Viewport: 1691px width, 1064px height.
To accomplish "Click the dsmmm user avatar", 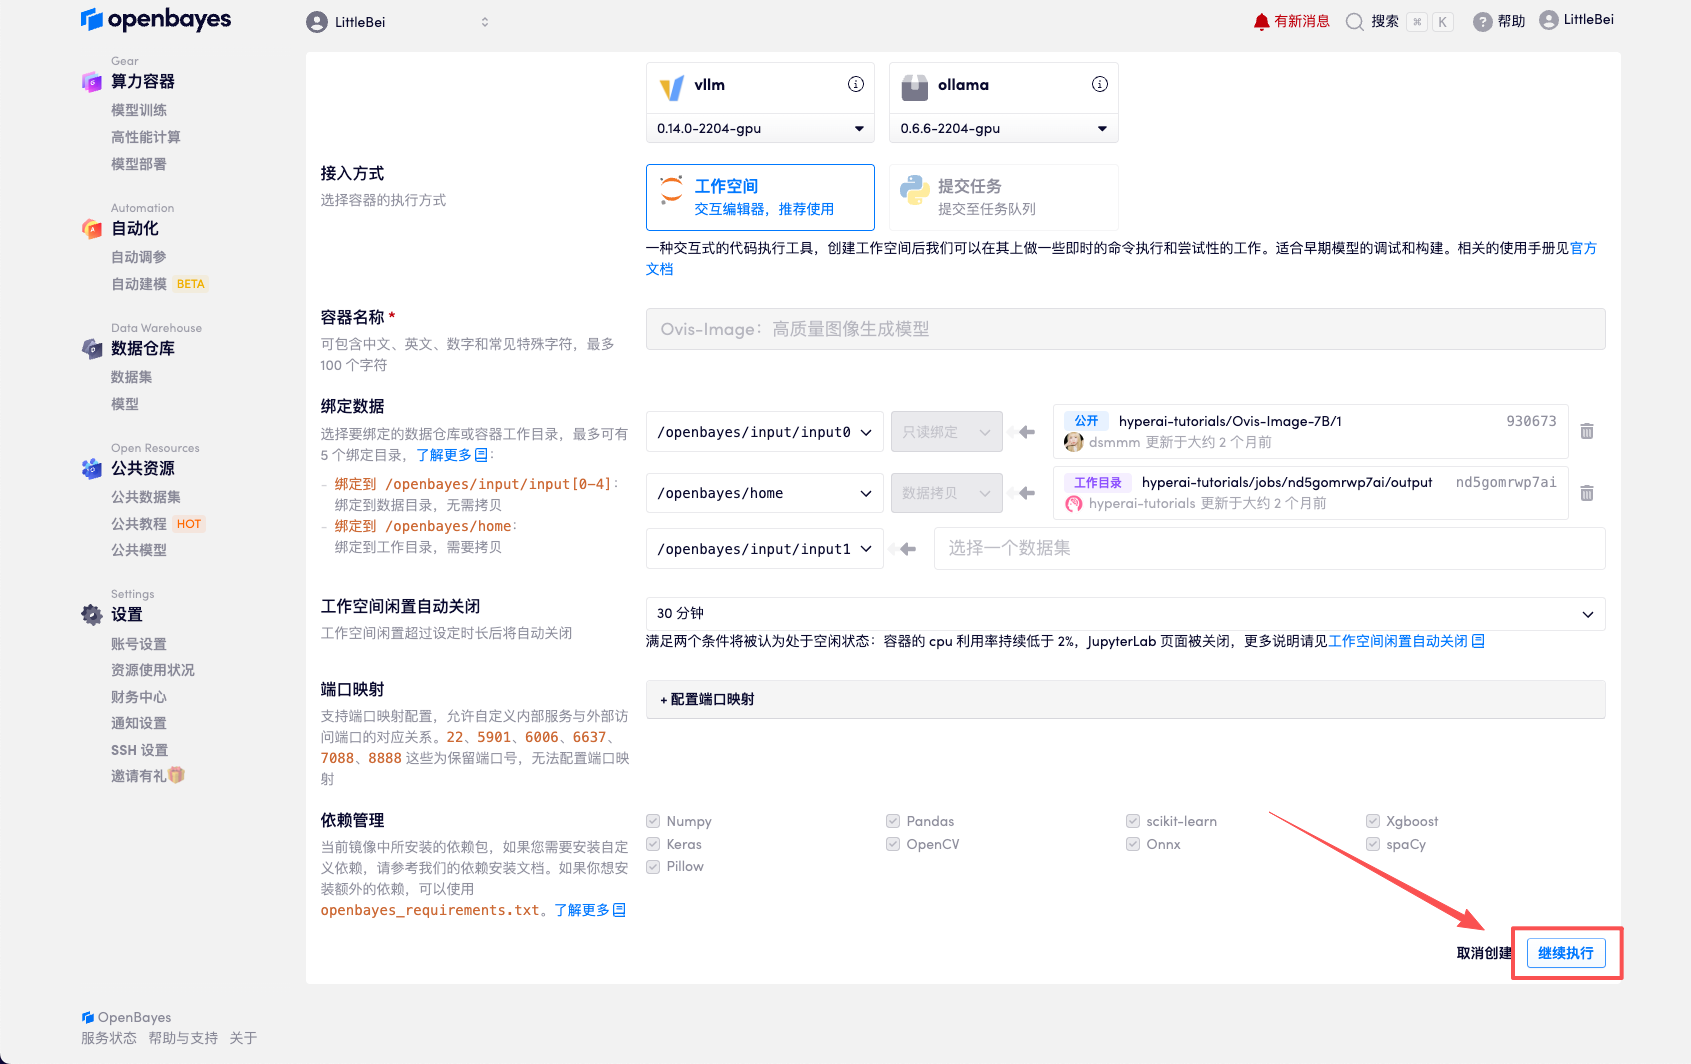I will pos(1074,442).
